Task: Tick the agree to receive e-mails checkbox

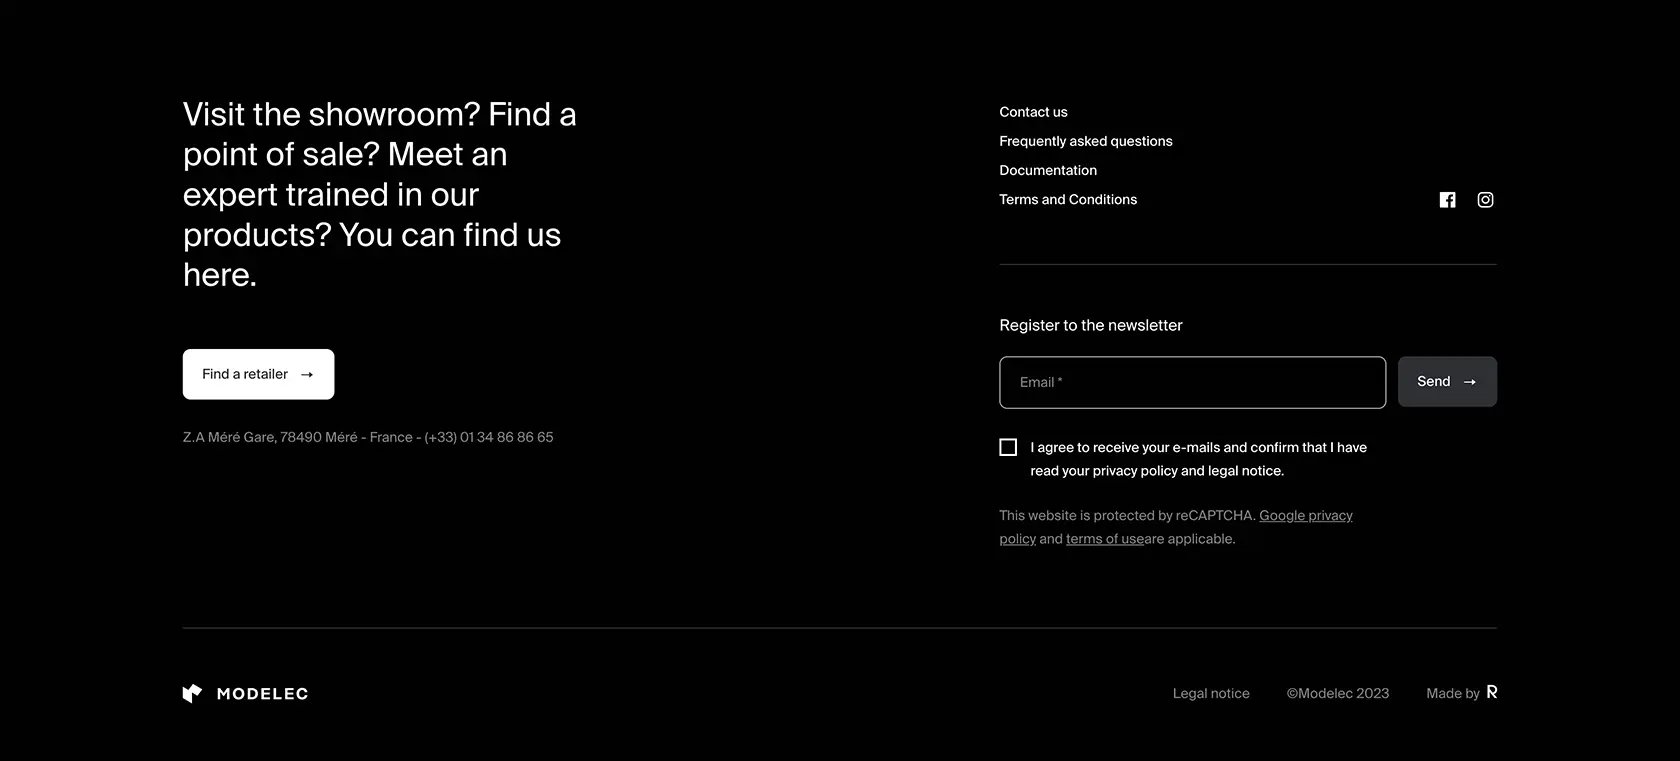Action: click(1008, 447)
